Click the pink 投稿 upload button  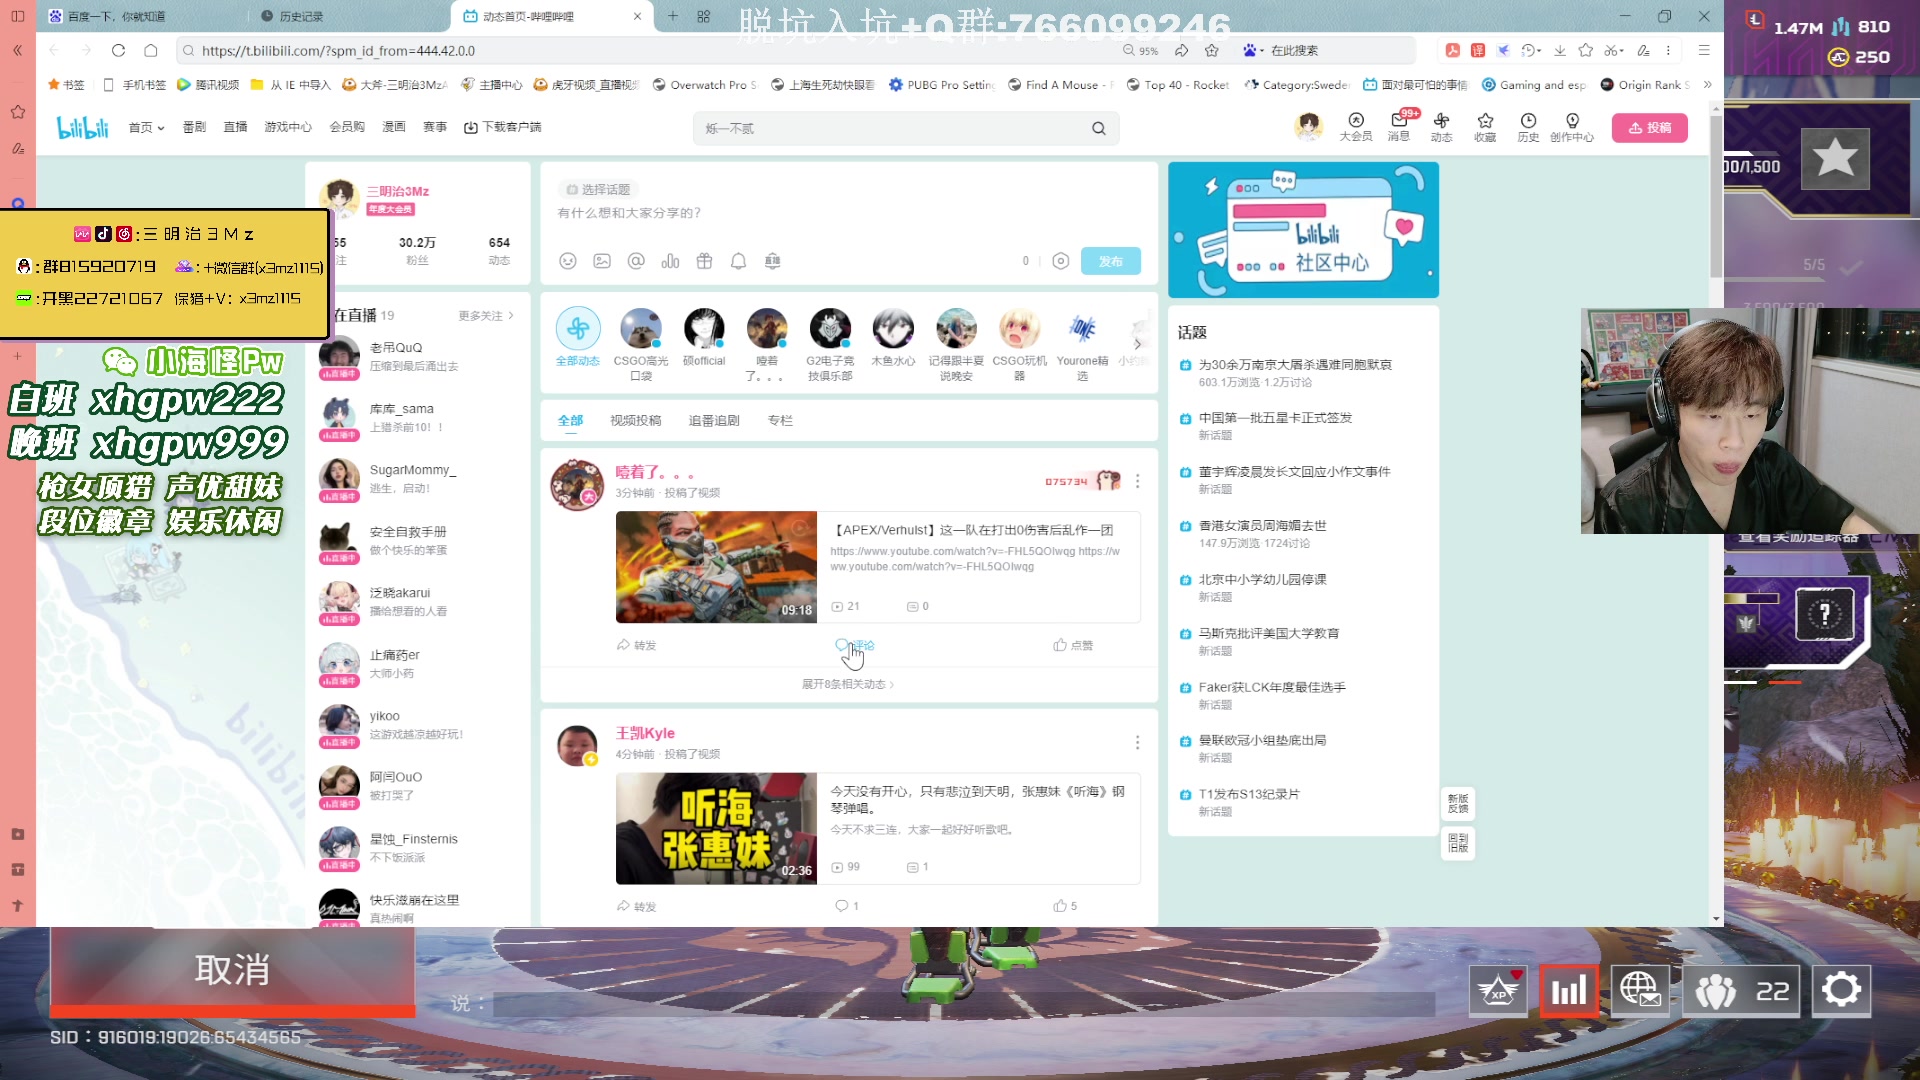(1649, 128)
